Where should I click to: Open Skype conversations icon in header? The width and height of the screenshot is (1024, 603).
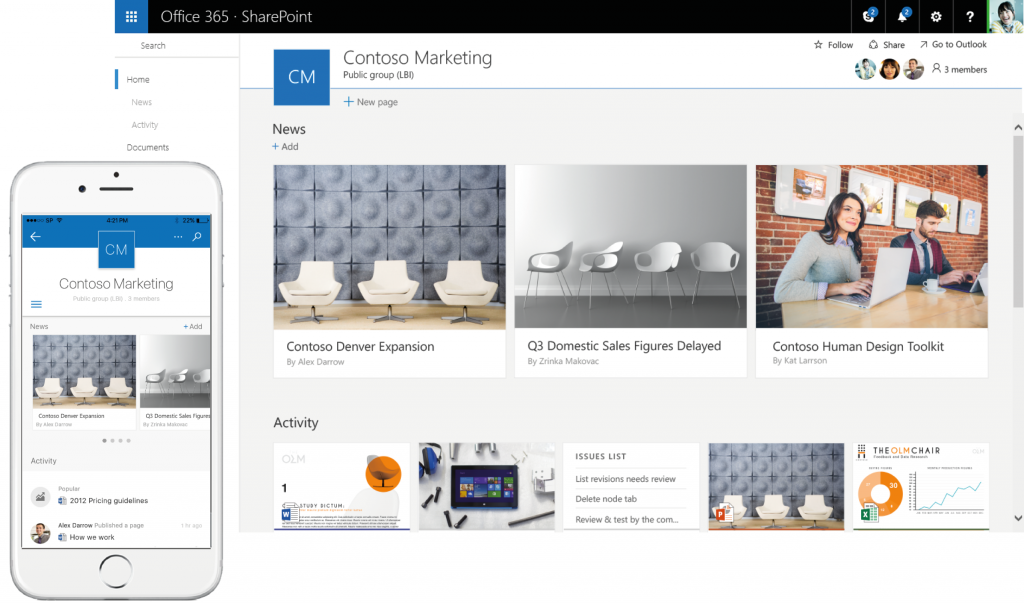point(869,16)
